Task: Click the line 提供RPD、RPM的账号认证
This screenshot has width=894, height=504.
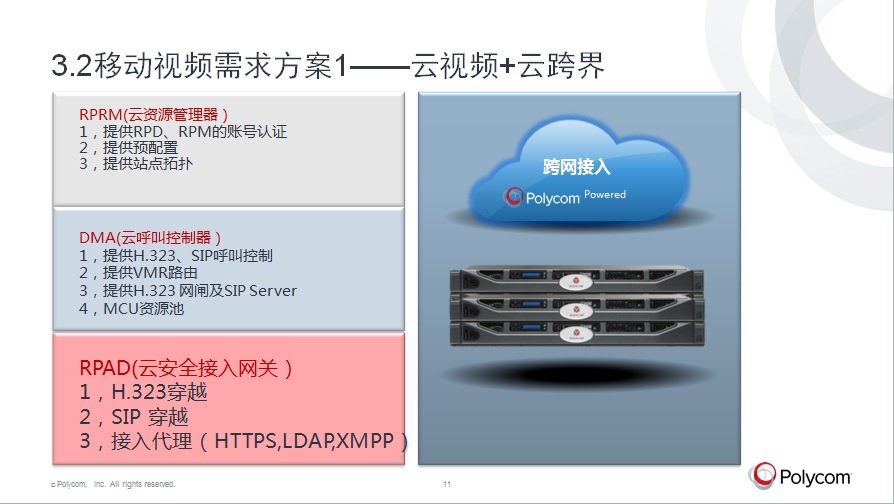Action: 183,132
